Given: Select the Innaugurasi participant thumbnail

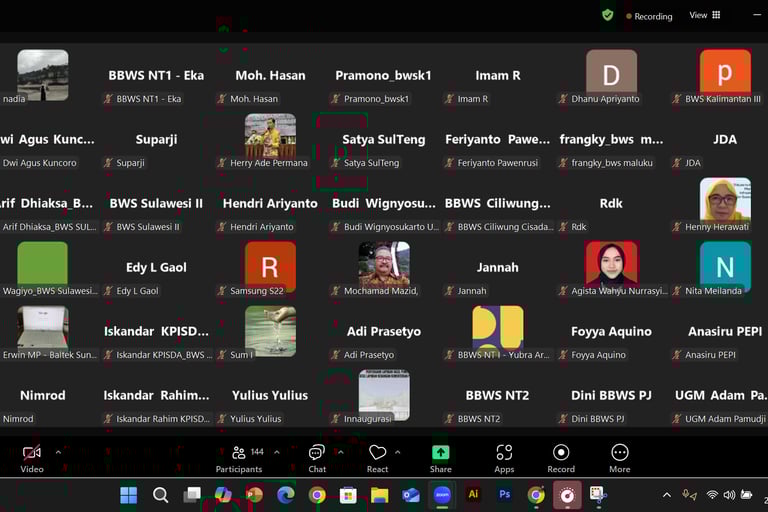Looking at the screenshot, I should coord(384,394).
